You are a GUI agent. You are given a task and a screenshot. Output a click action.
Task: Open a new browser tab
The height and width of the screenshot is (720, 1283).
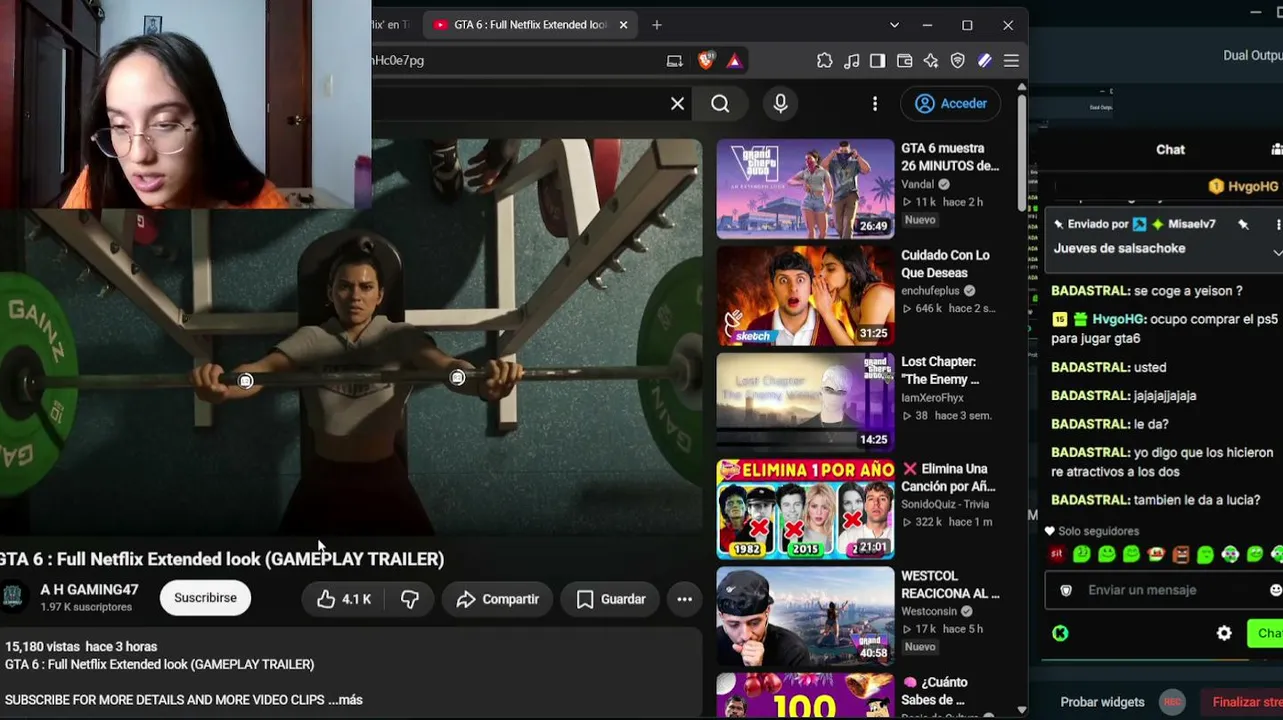[657, 25]
